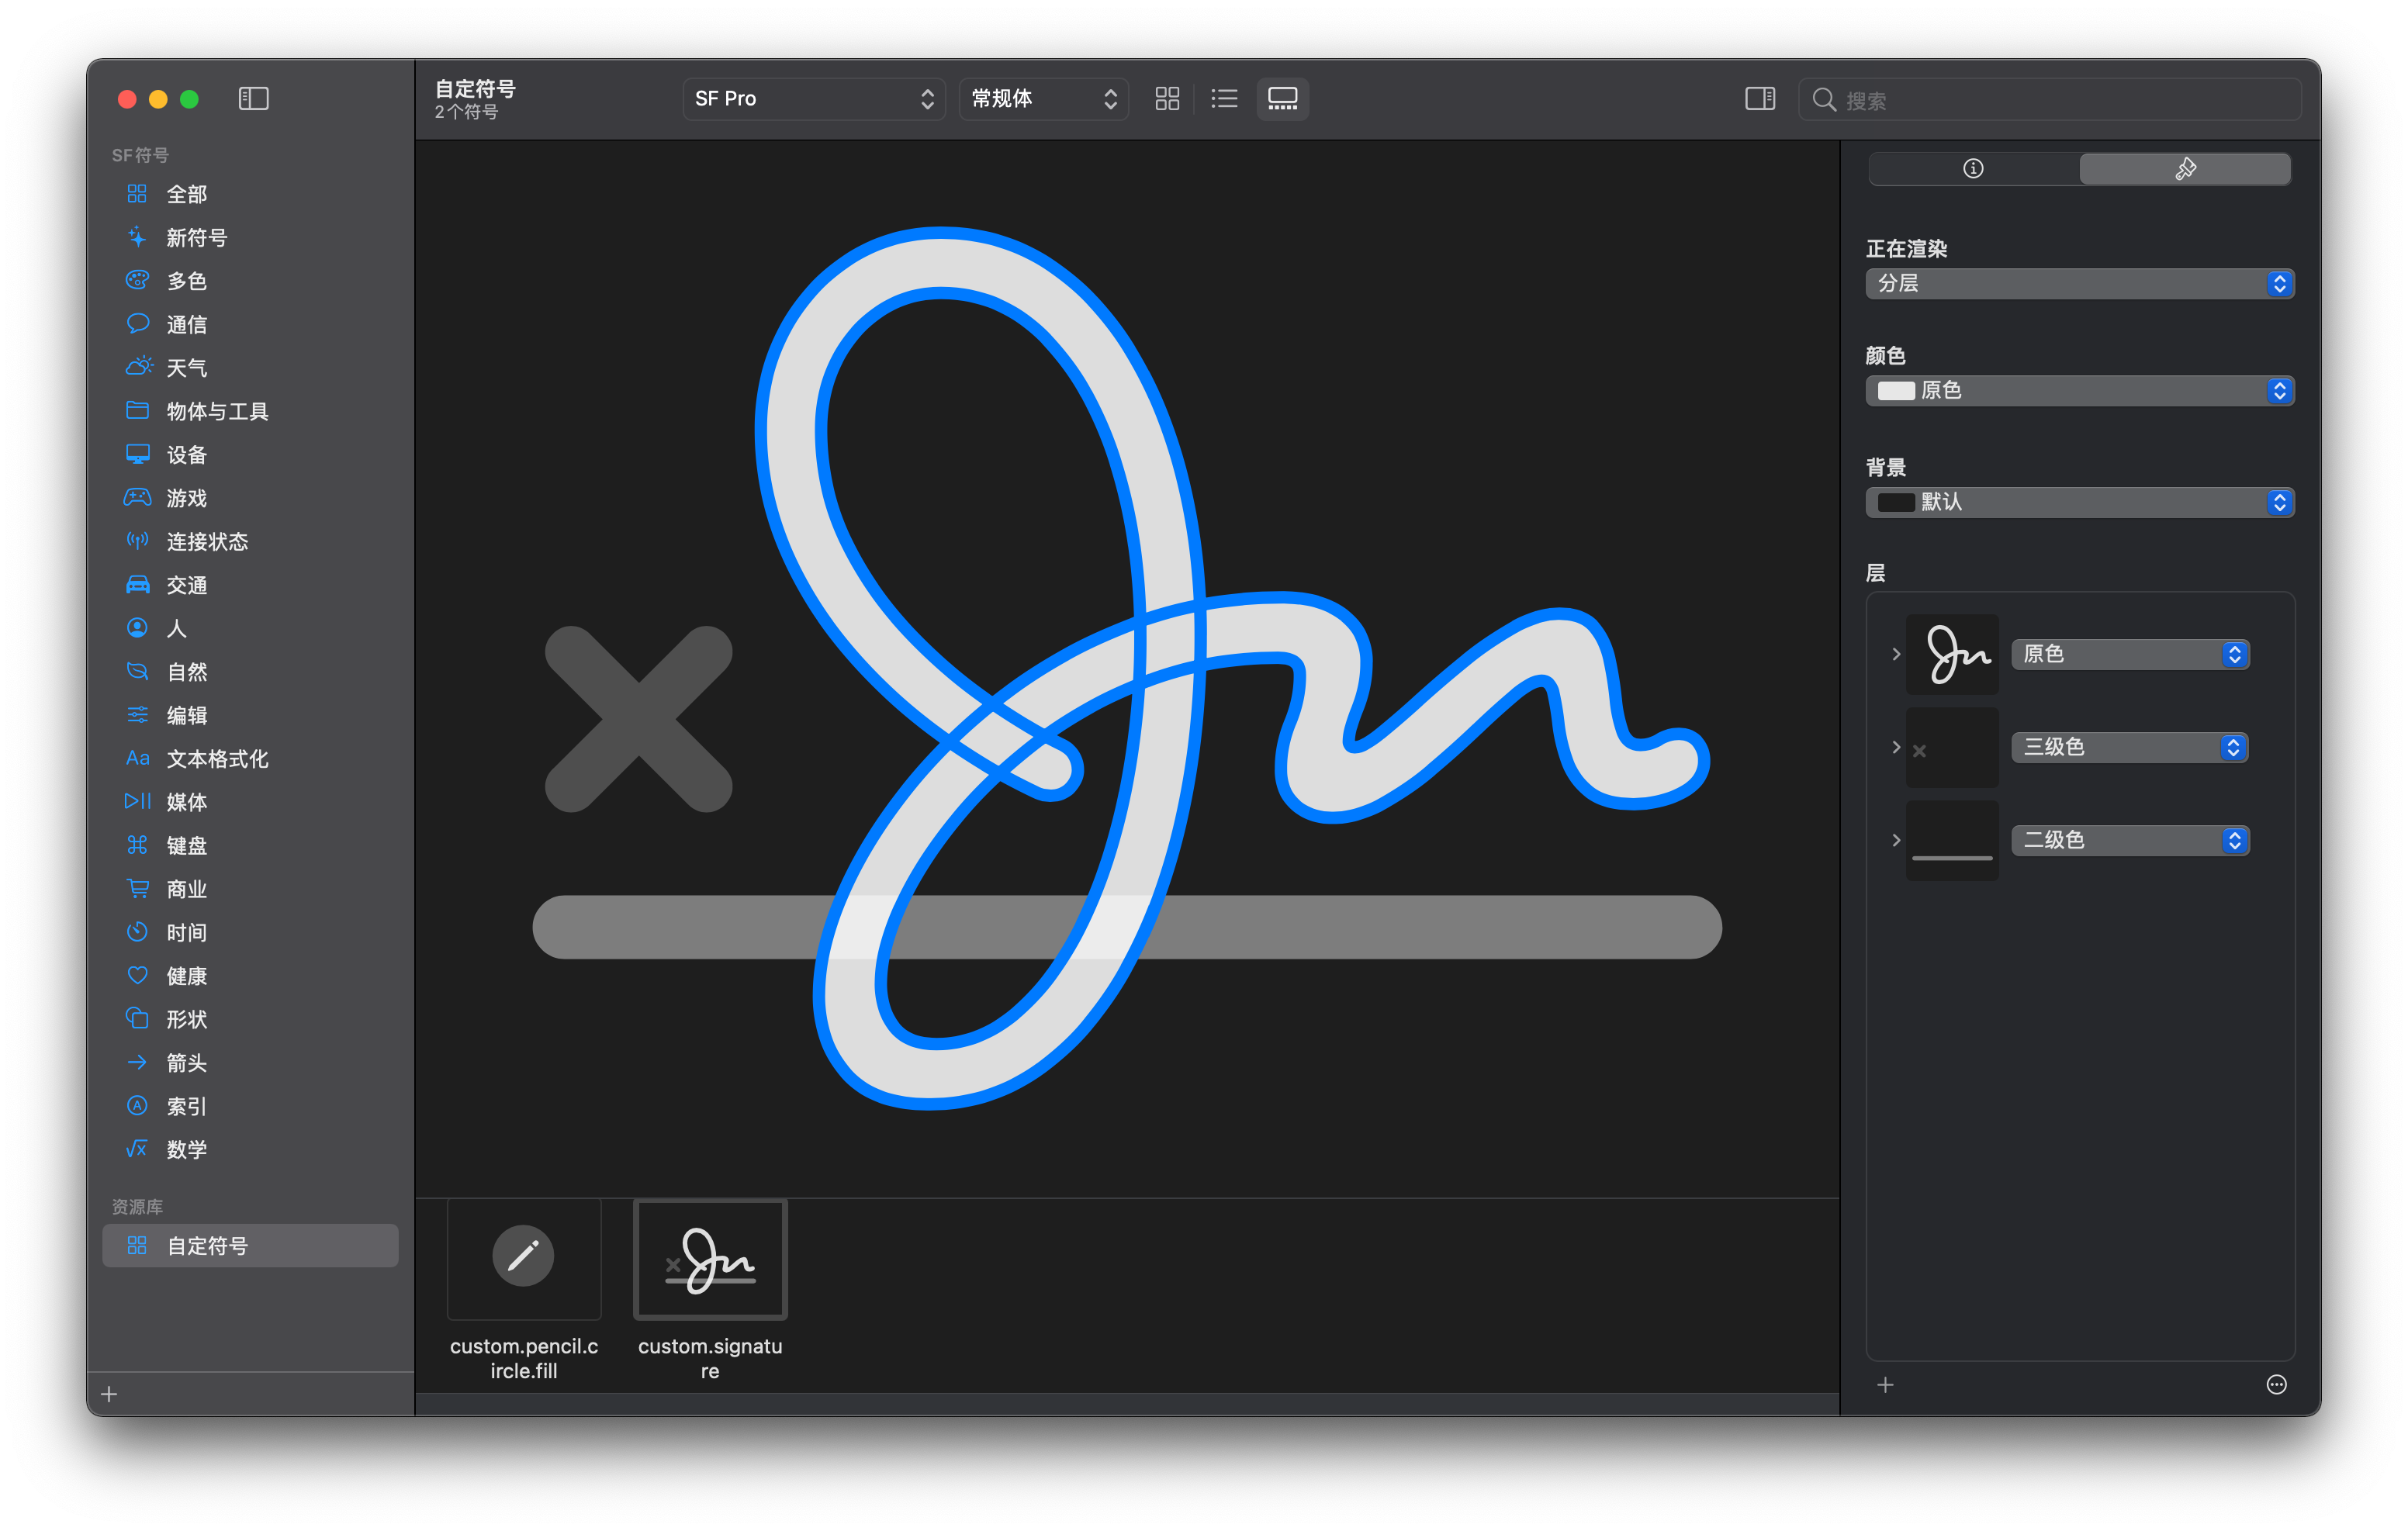Viewport: 2408px width, 1531px height.
Task: Switch to list view icon
Action: coord(1224,98)
